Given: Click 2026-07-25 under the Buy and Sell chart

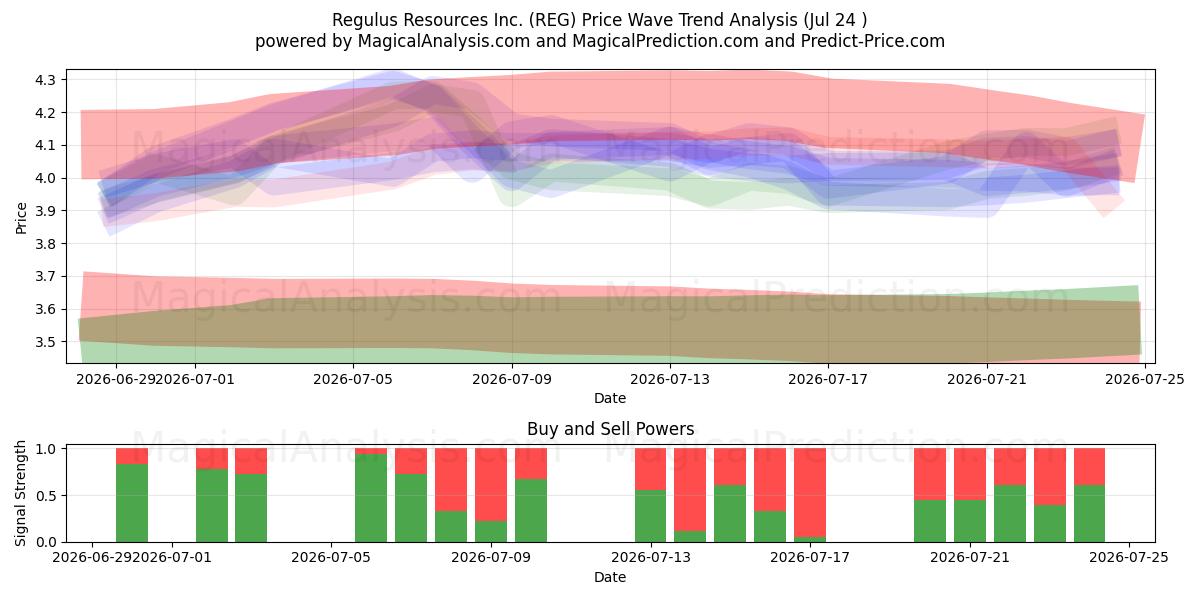Looking at the screenshot, I should 1130,558.
